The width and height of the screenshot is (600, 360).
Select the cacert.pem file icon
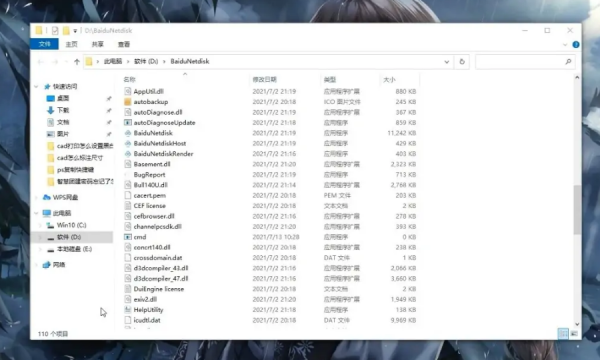pos(127,195)
